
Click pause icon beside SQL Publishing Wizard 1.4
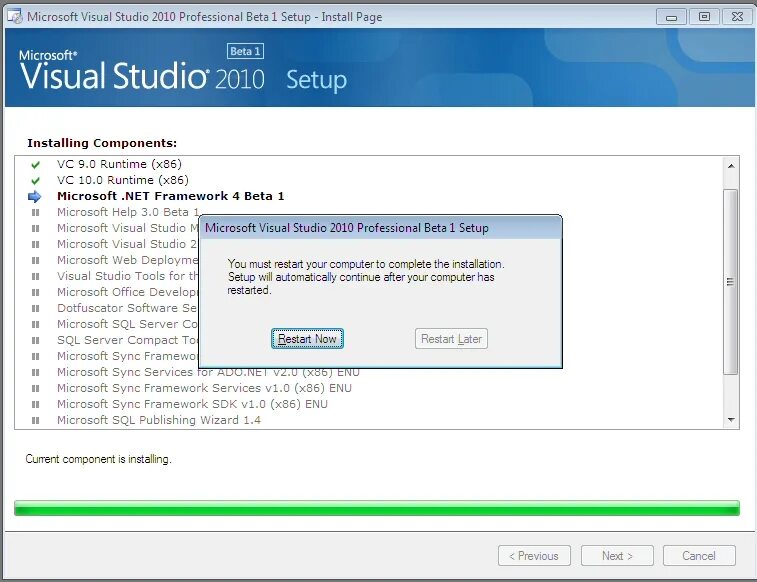pos(35,420)
